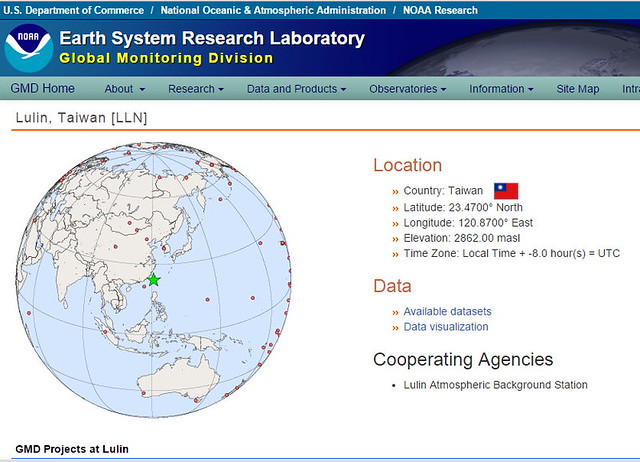Click the orange arrow bullet beside Available datasets
Screen dimensions: 640x462
click(395, 313)
